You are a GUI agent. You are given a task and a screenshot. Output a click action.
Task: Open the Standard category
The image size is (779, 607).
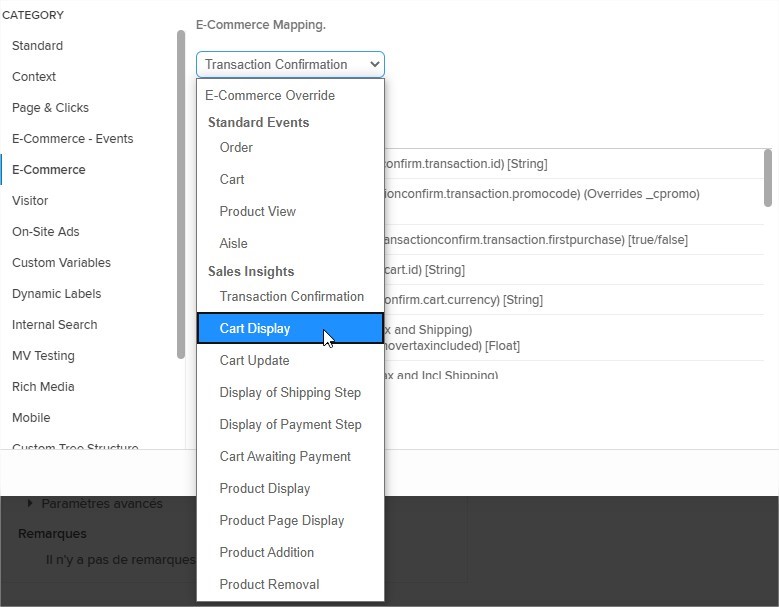point(37,46)
